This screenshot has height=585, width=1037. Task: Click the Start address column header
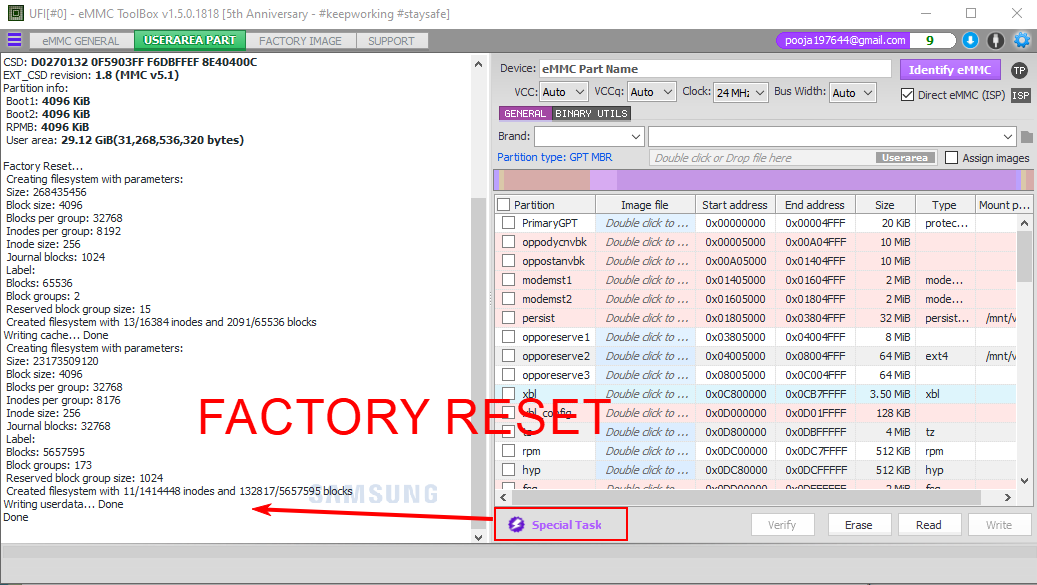[735, 205]
